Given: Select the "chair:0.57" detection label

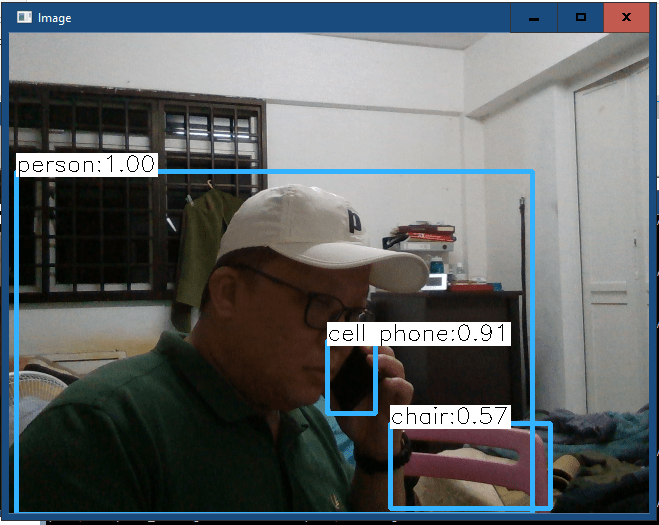Looking at the screenshot, I should [x=450, y=416].
